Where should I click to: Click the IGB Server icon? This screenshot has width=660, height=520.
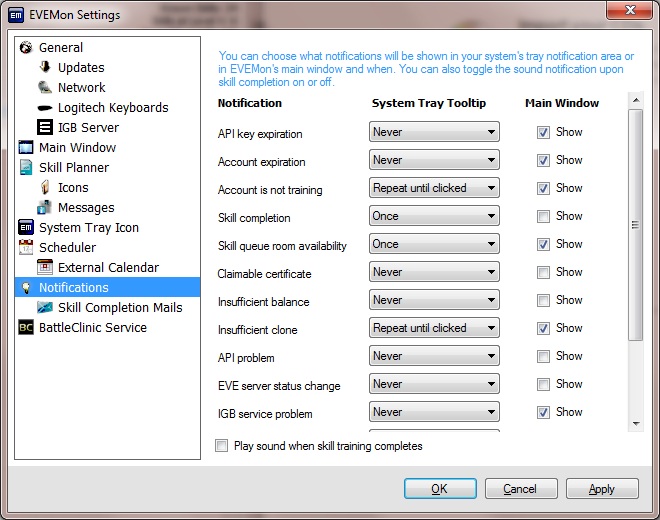point(45,127)
